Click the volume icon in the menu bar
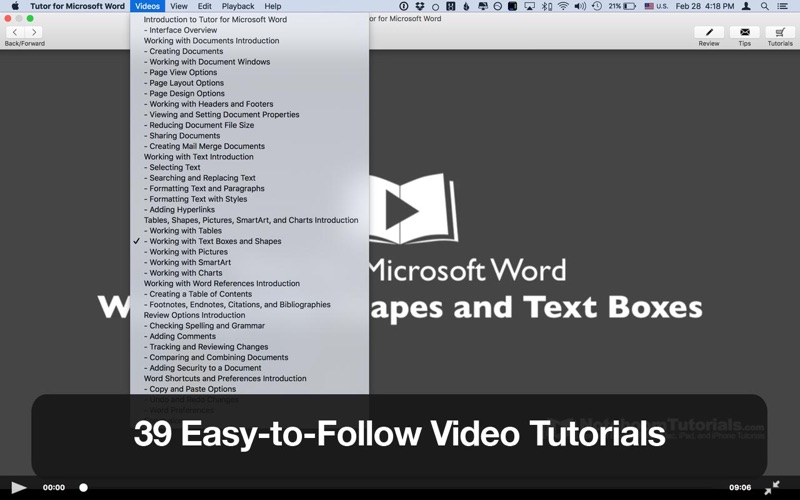This screenshot has width=800, height=500. point(580,6)
